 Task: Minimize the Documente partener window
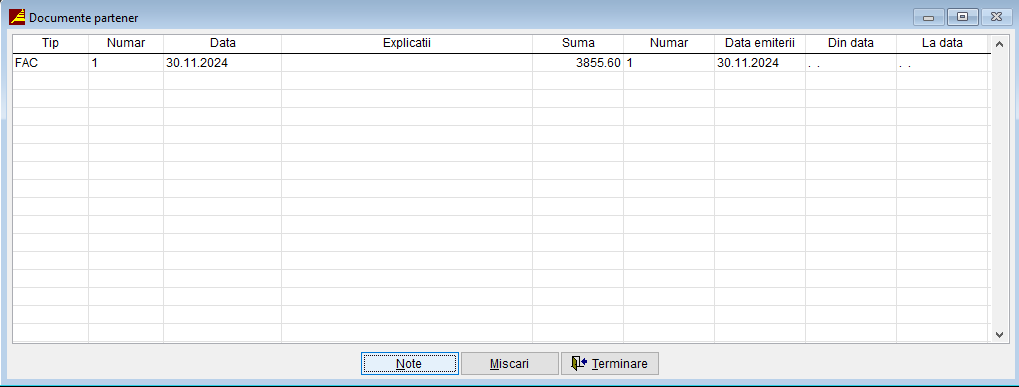click(929, 17)
